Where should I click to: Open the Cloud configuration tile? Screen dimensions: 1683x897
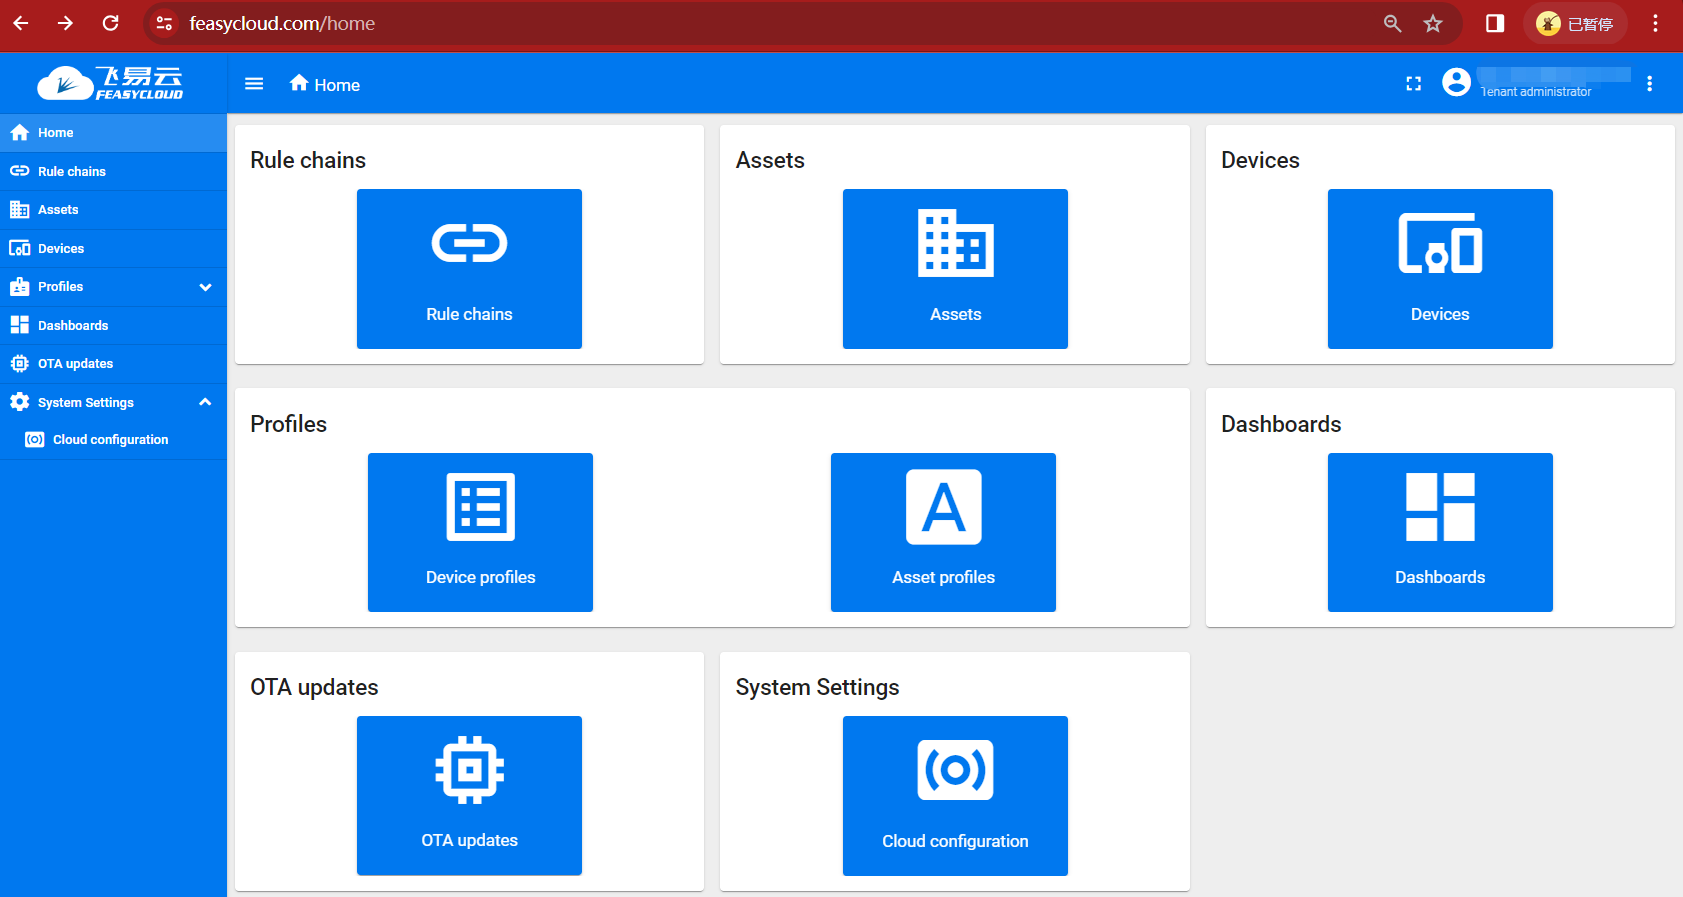click(955, 795)
